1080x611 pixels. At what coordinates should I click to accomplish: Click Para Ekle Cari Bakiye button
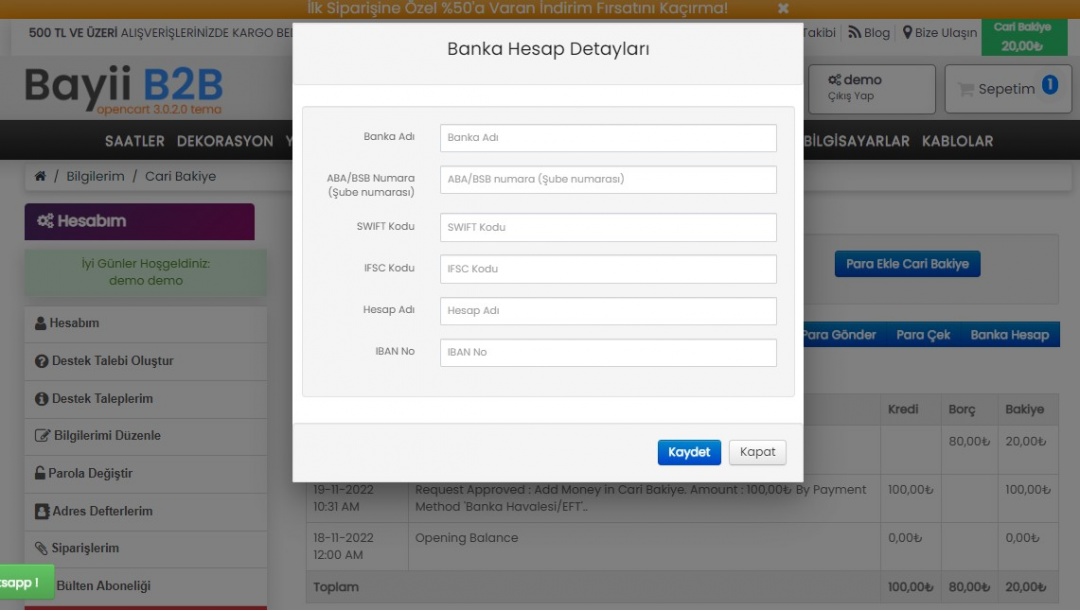(x=907, y=264)
